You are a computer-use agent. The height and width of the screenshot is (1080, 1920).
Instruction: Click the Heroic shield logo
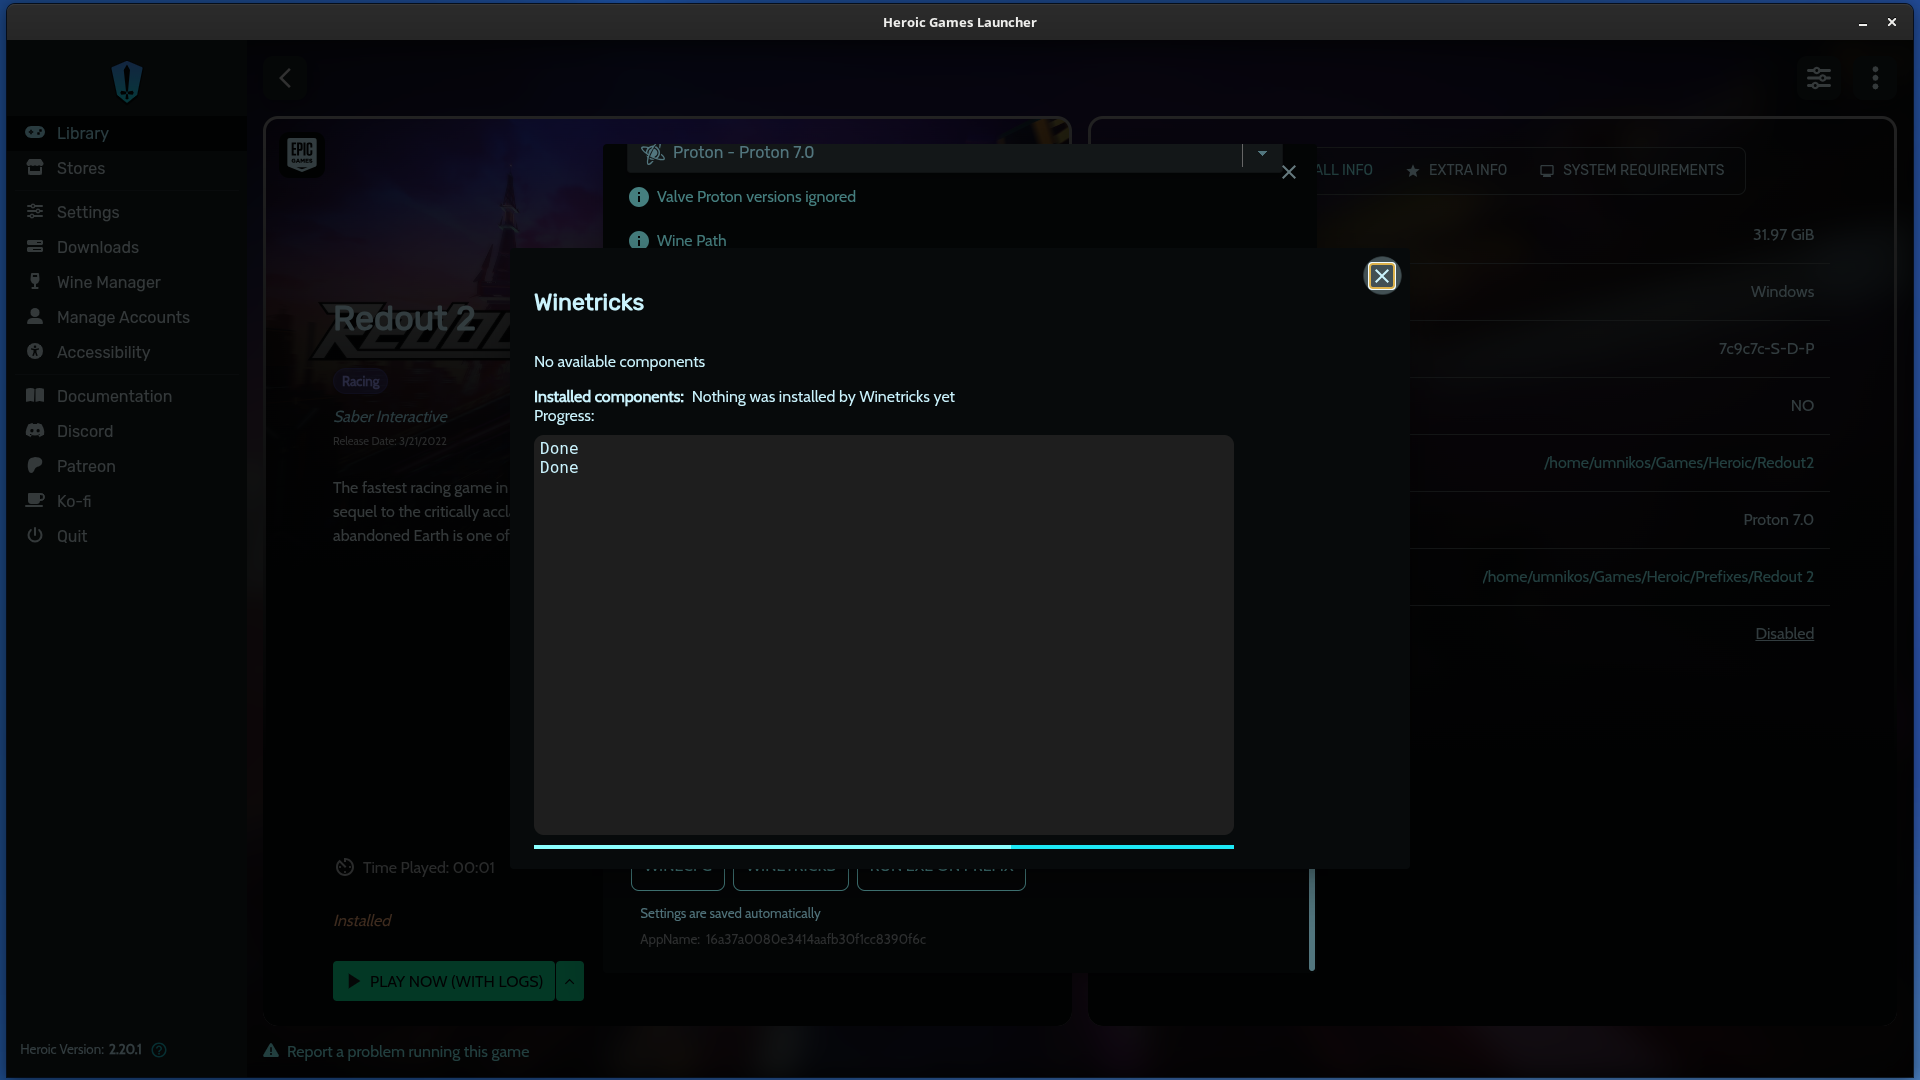coord(127,81)
